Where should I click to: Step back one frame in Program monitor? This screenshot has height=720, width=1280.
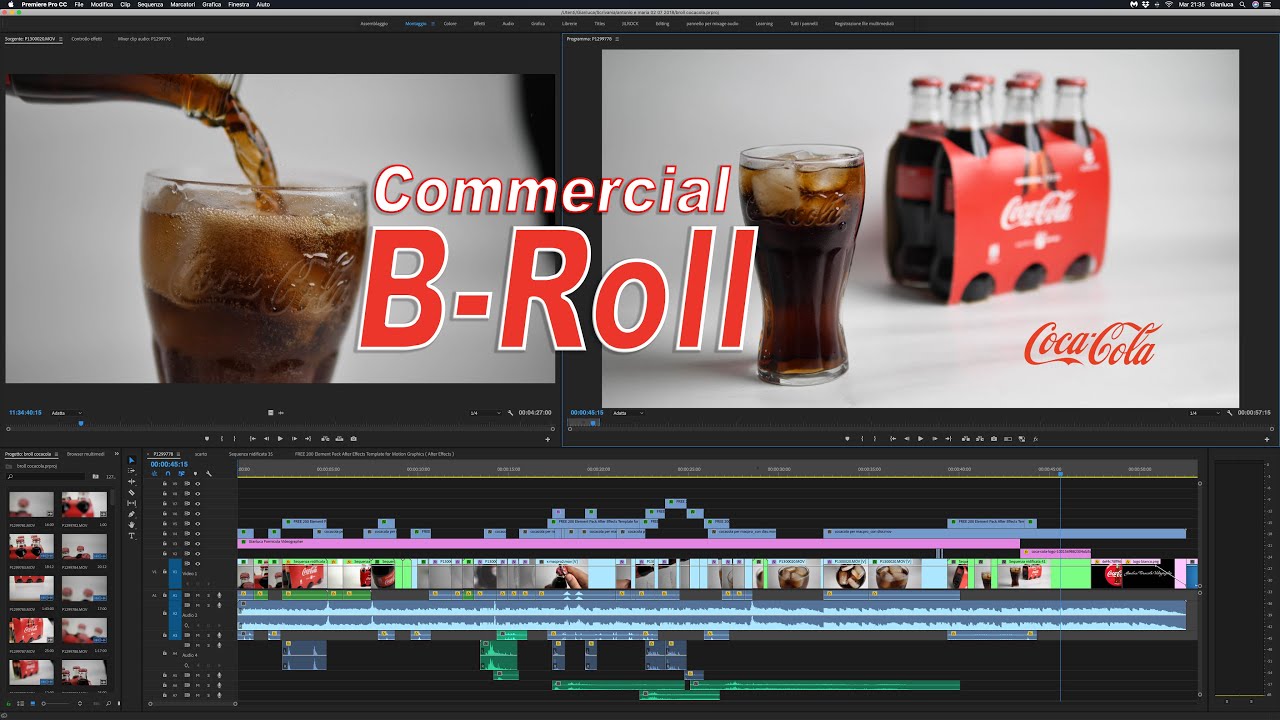point(906,438)
